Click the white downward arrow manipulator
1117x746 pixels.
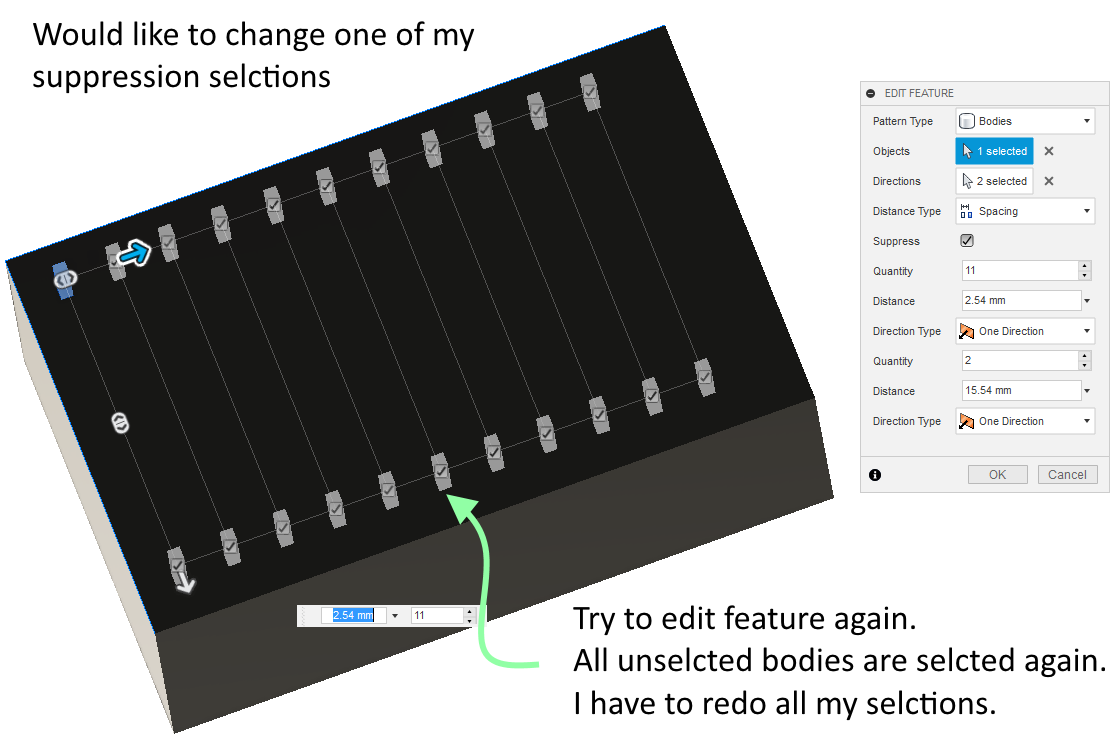coord(186,585)
